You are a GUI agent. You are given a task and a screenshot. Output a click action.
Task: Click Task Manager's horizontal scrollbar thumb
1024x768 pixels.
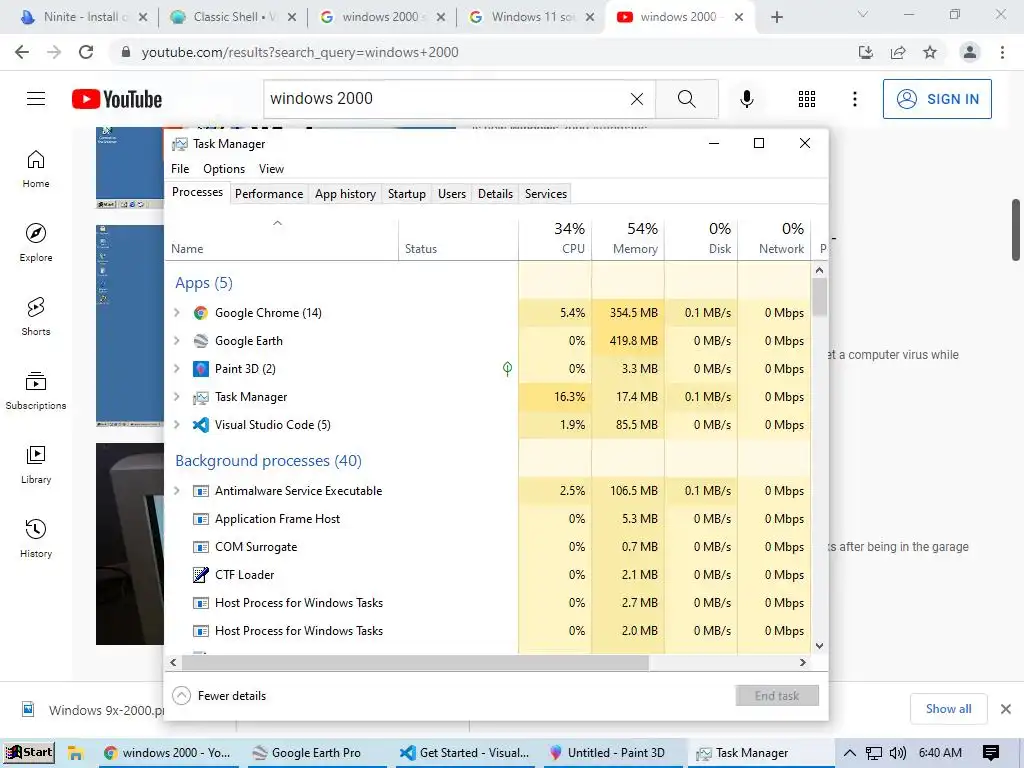point(415,662)
